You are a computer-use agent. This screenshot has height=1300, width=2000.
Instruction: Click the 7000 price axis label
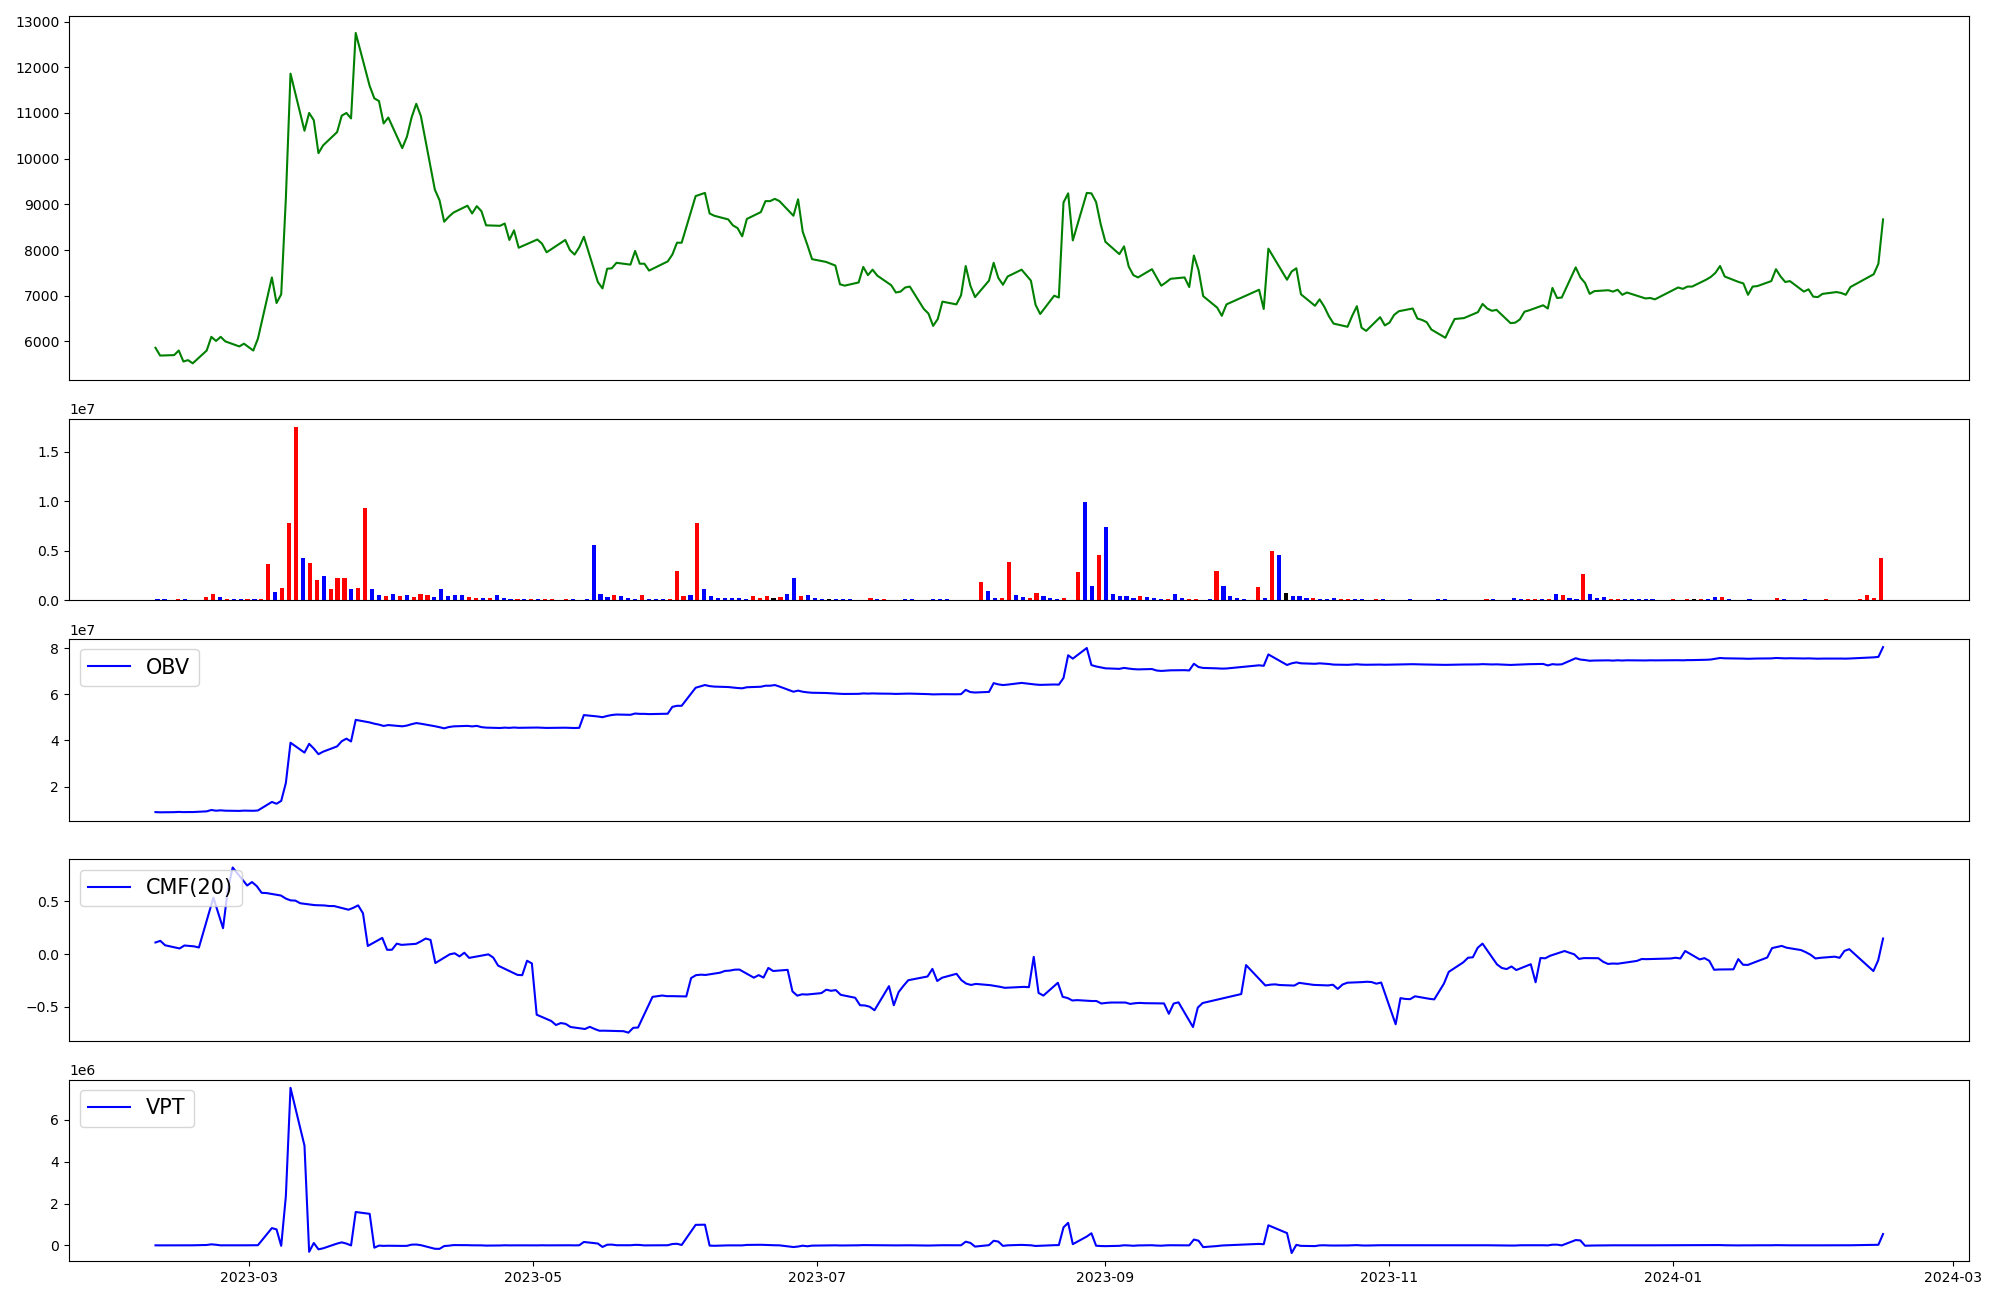(41, 296)
